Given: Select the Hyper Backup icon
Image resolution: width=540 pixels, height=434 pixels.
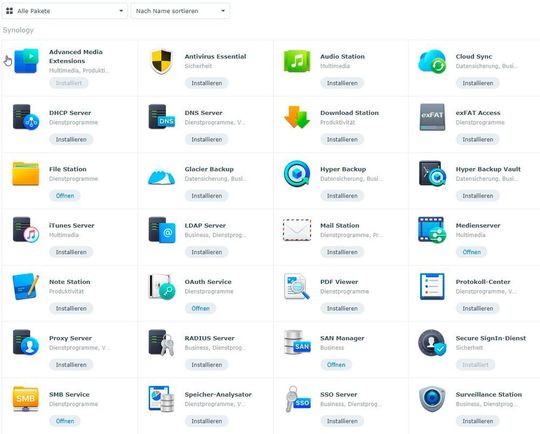Looking at the screenshot, I should click(x=297, y=174).
